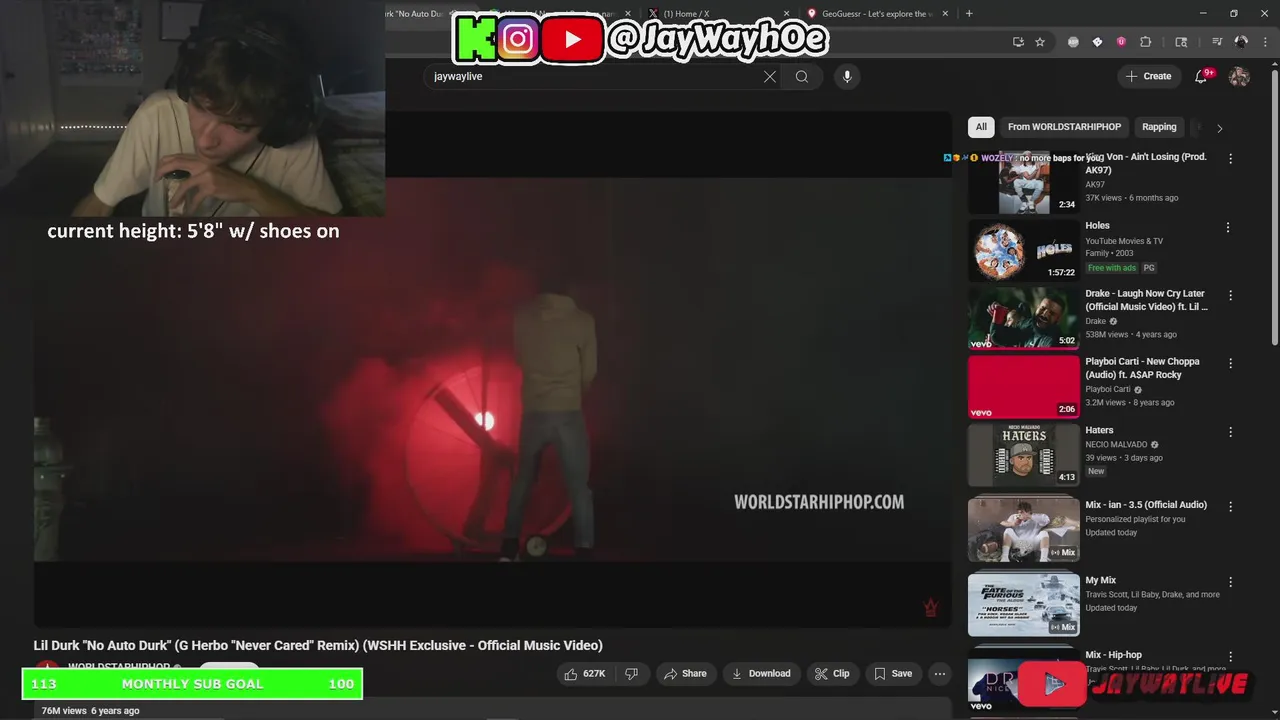Image resolution: width=1280 pixels, height=720 pixels.
Task: Open the pink shield extension
Action: [x=1121, y=42]
